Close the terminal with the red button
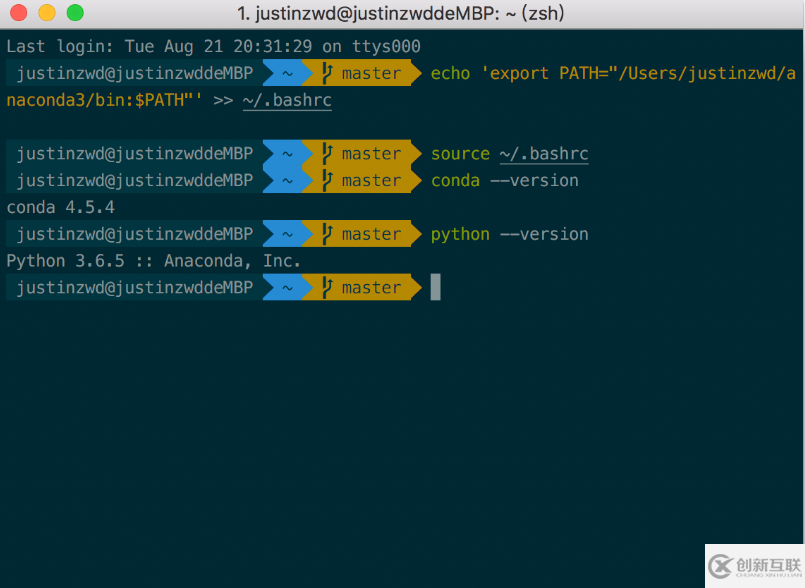Image resolution: width=805 pixels, height=588 pixels. pos(18,14)
